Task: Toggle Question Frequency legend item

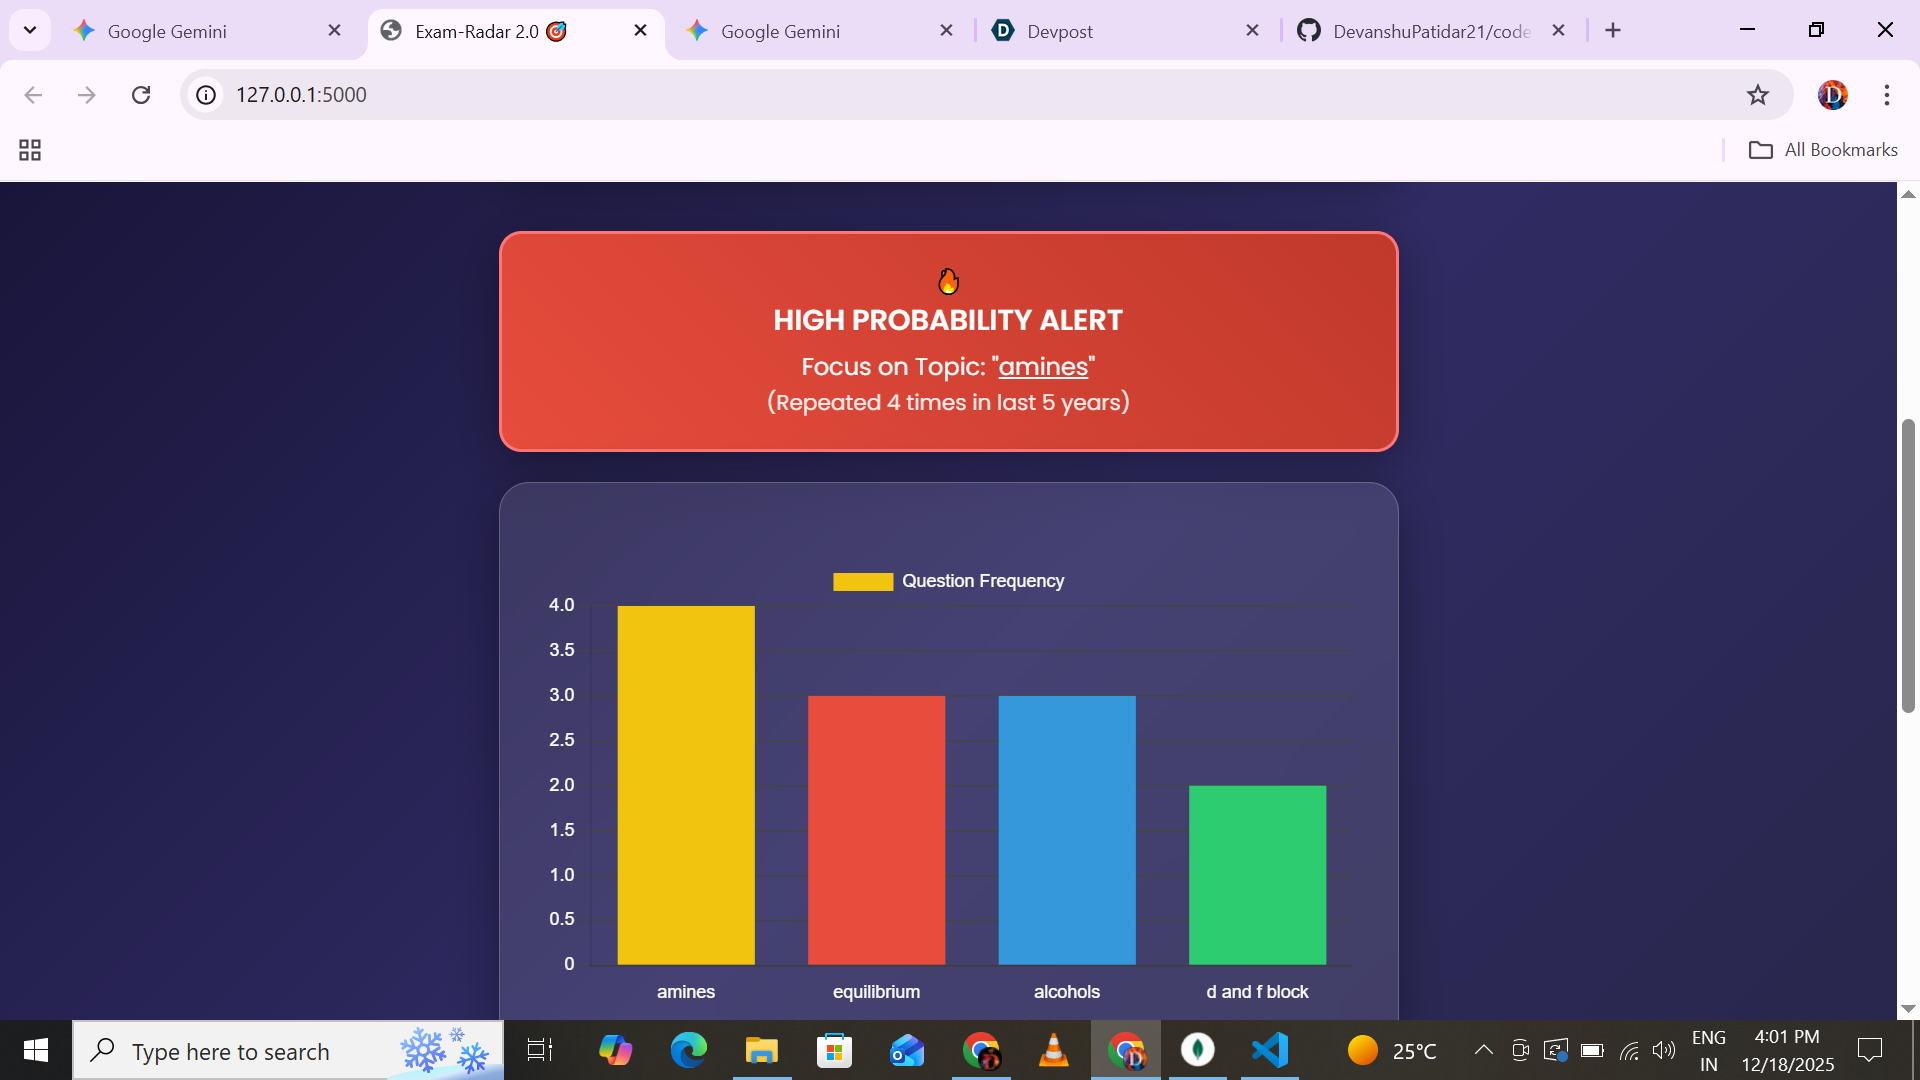Action: pos(948,581)
